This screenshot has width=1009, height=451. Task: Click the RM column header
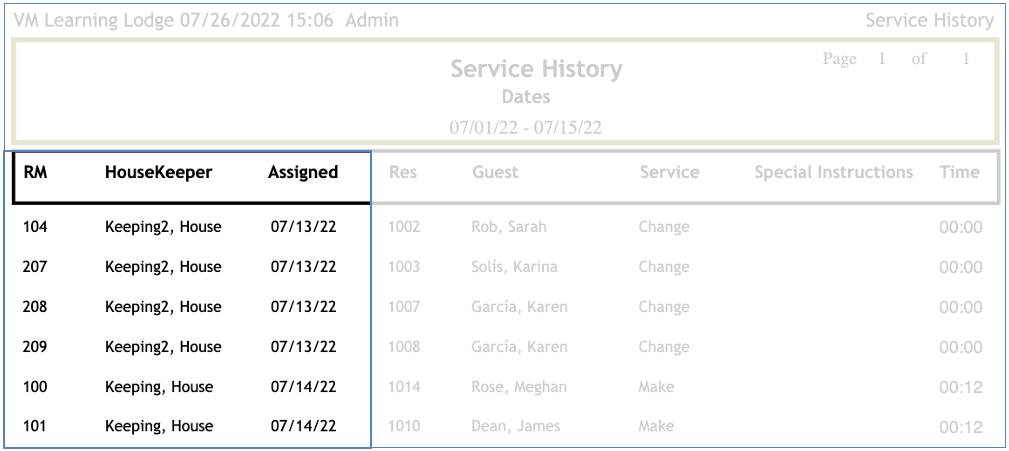(36, 172)
